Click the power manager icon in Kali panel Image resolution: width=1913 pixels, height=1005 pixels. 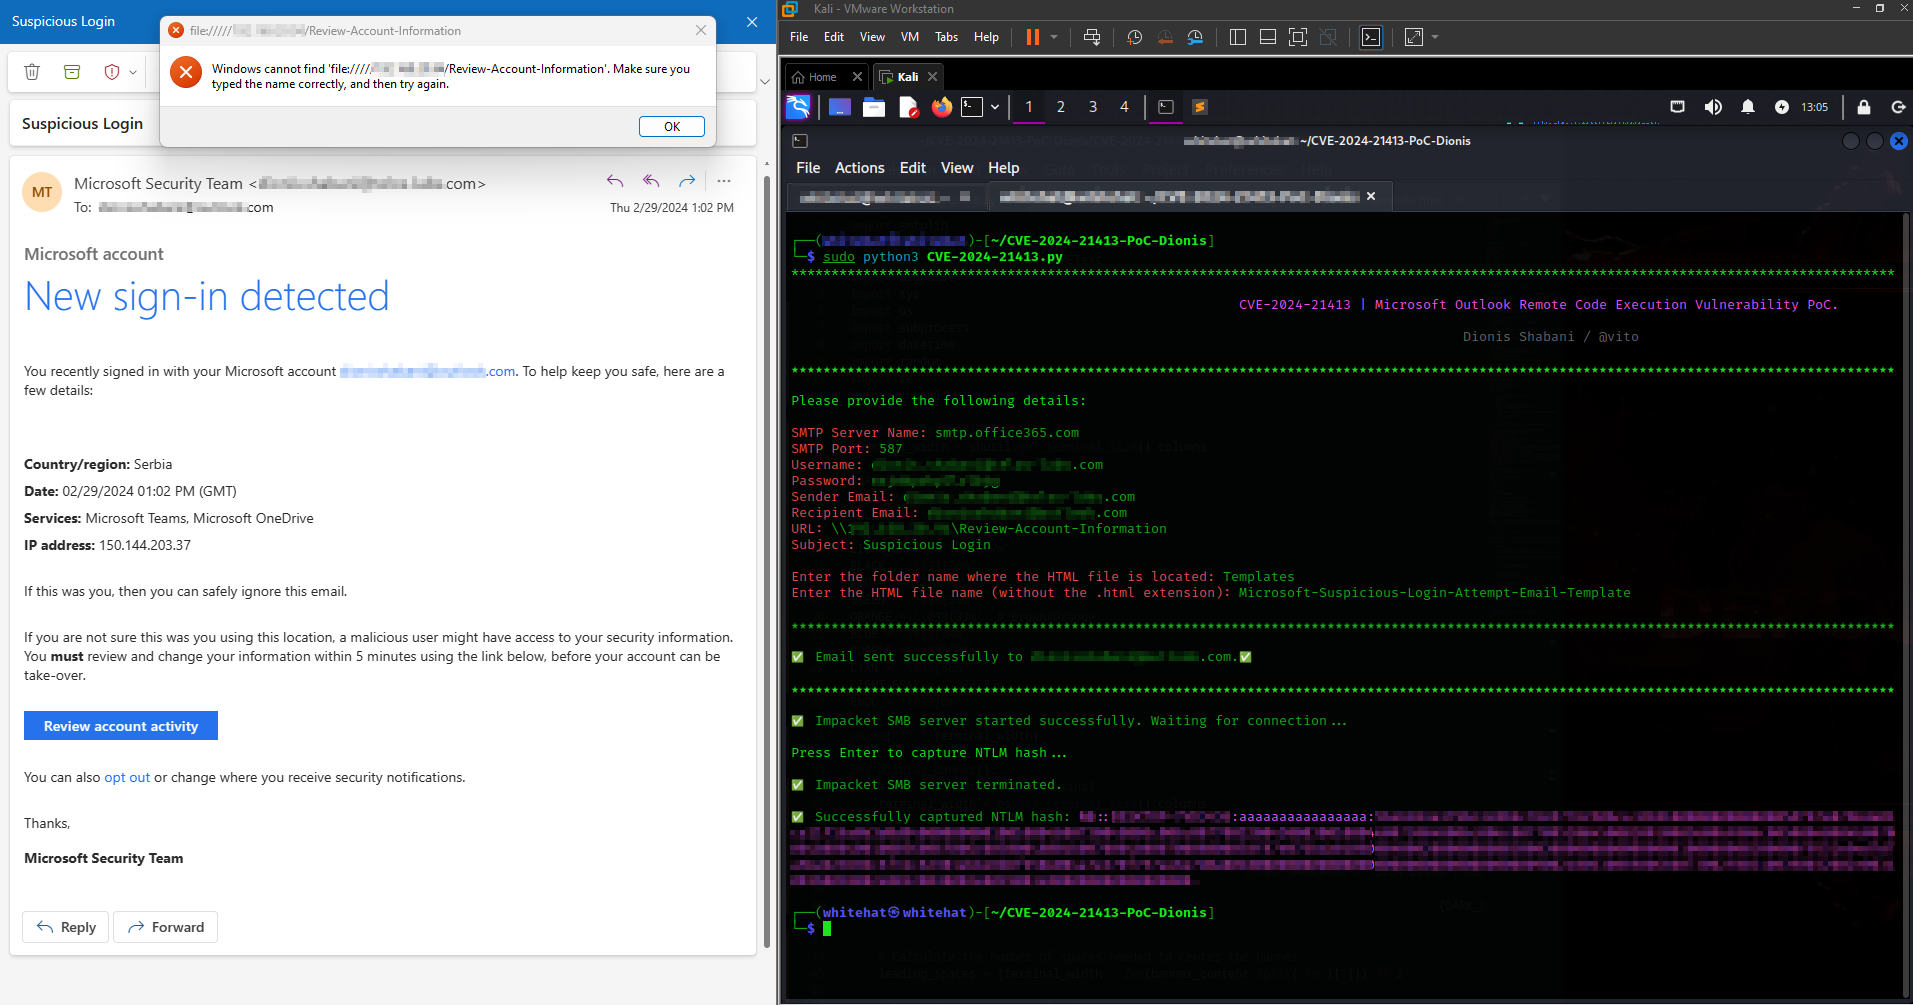1782,107
